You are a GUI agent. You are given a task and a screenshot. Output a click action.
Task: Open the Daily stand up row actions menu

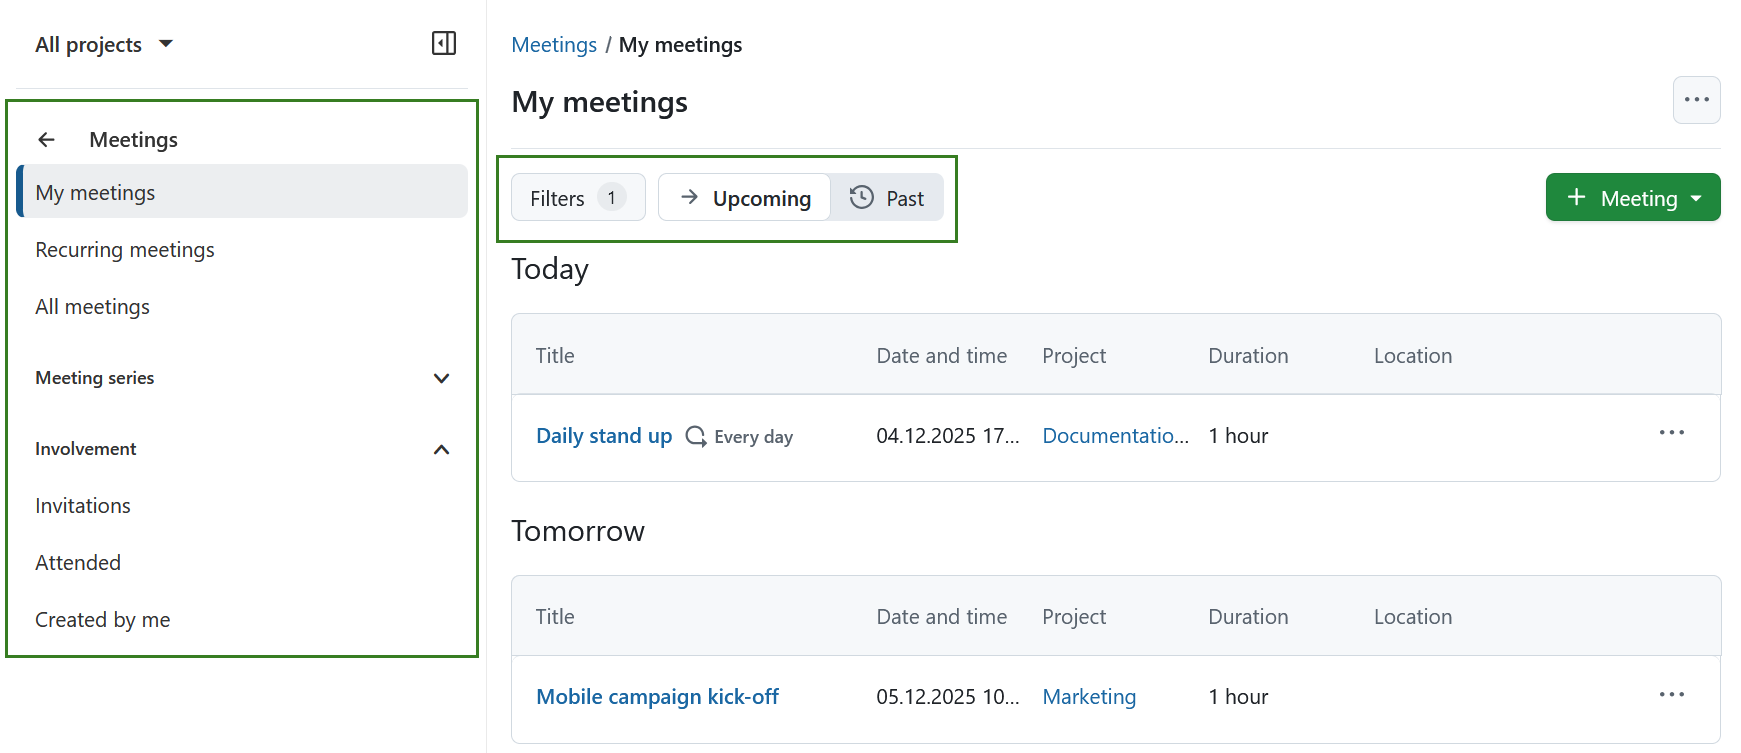point(1671,433)
